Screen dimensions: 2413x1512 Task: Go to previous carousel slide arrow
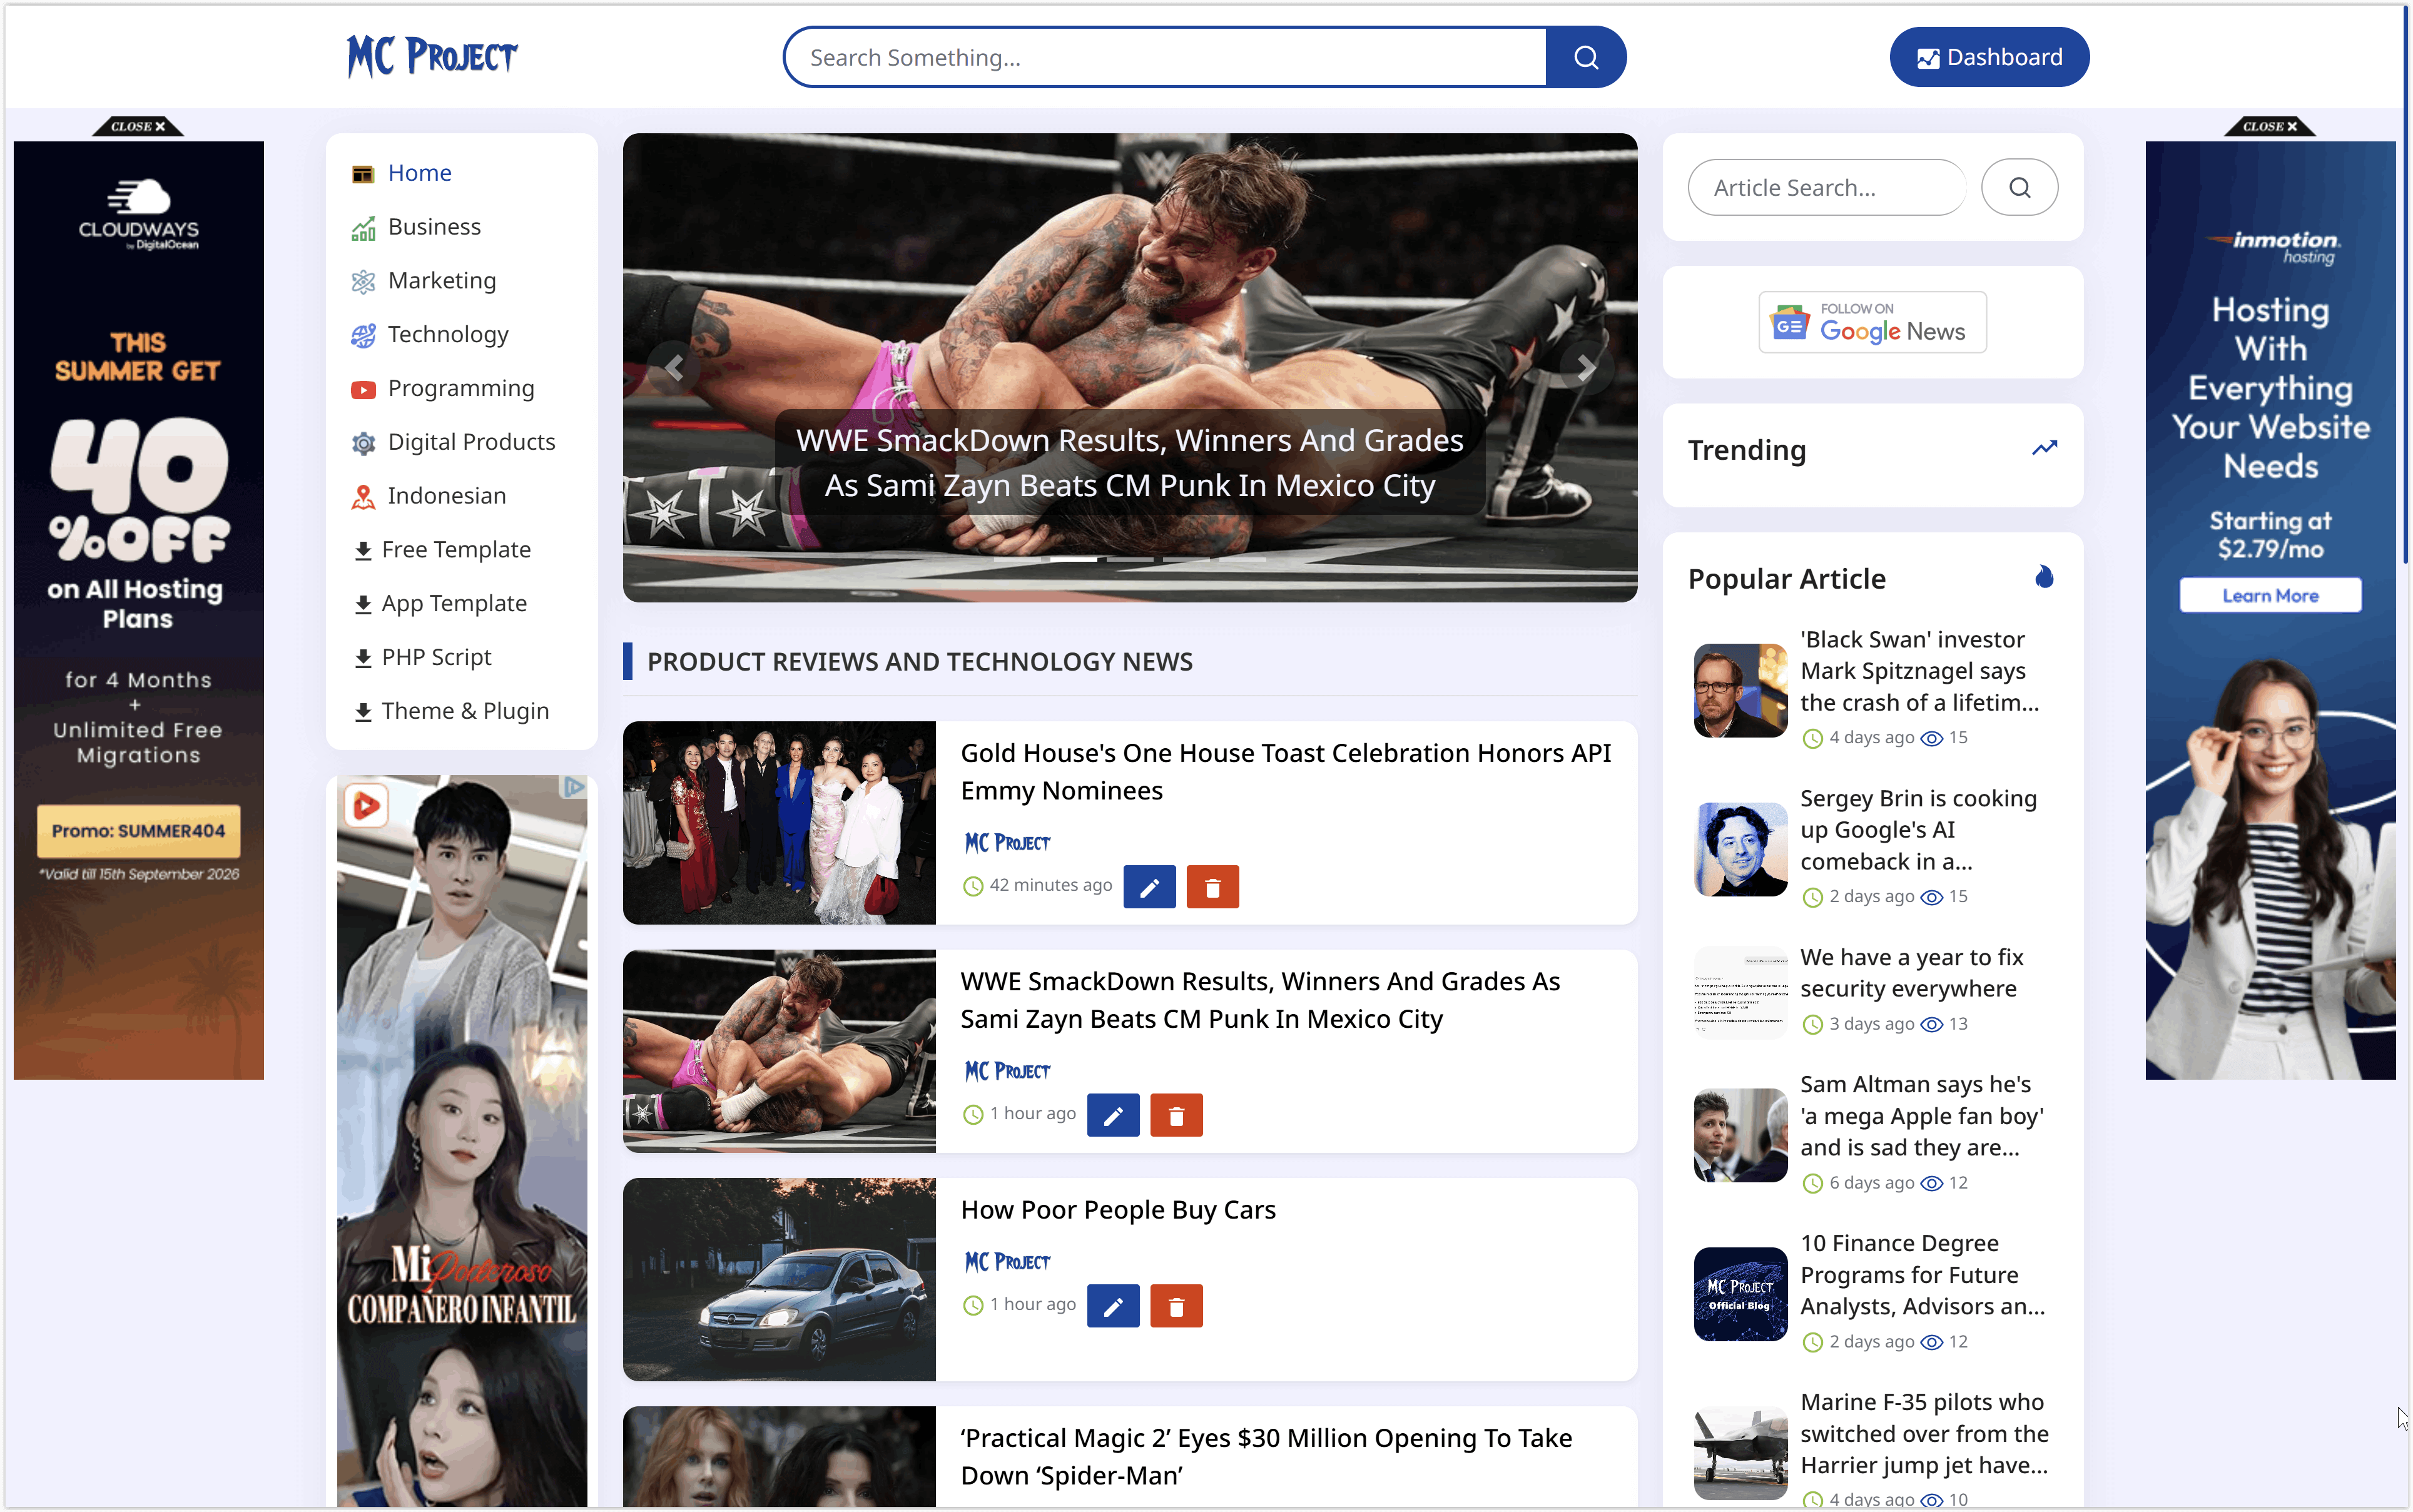coord(675,368)
